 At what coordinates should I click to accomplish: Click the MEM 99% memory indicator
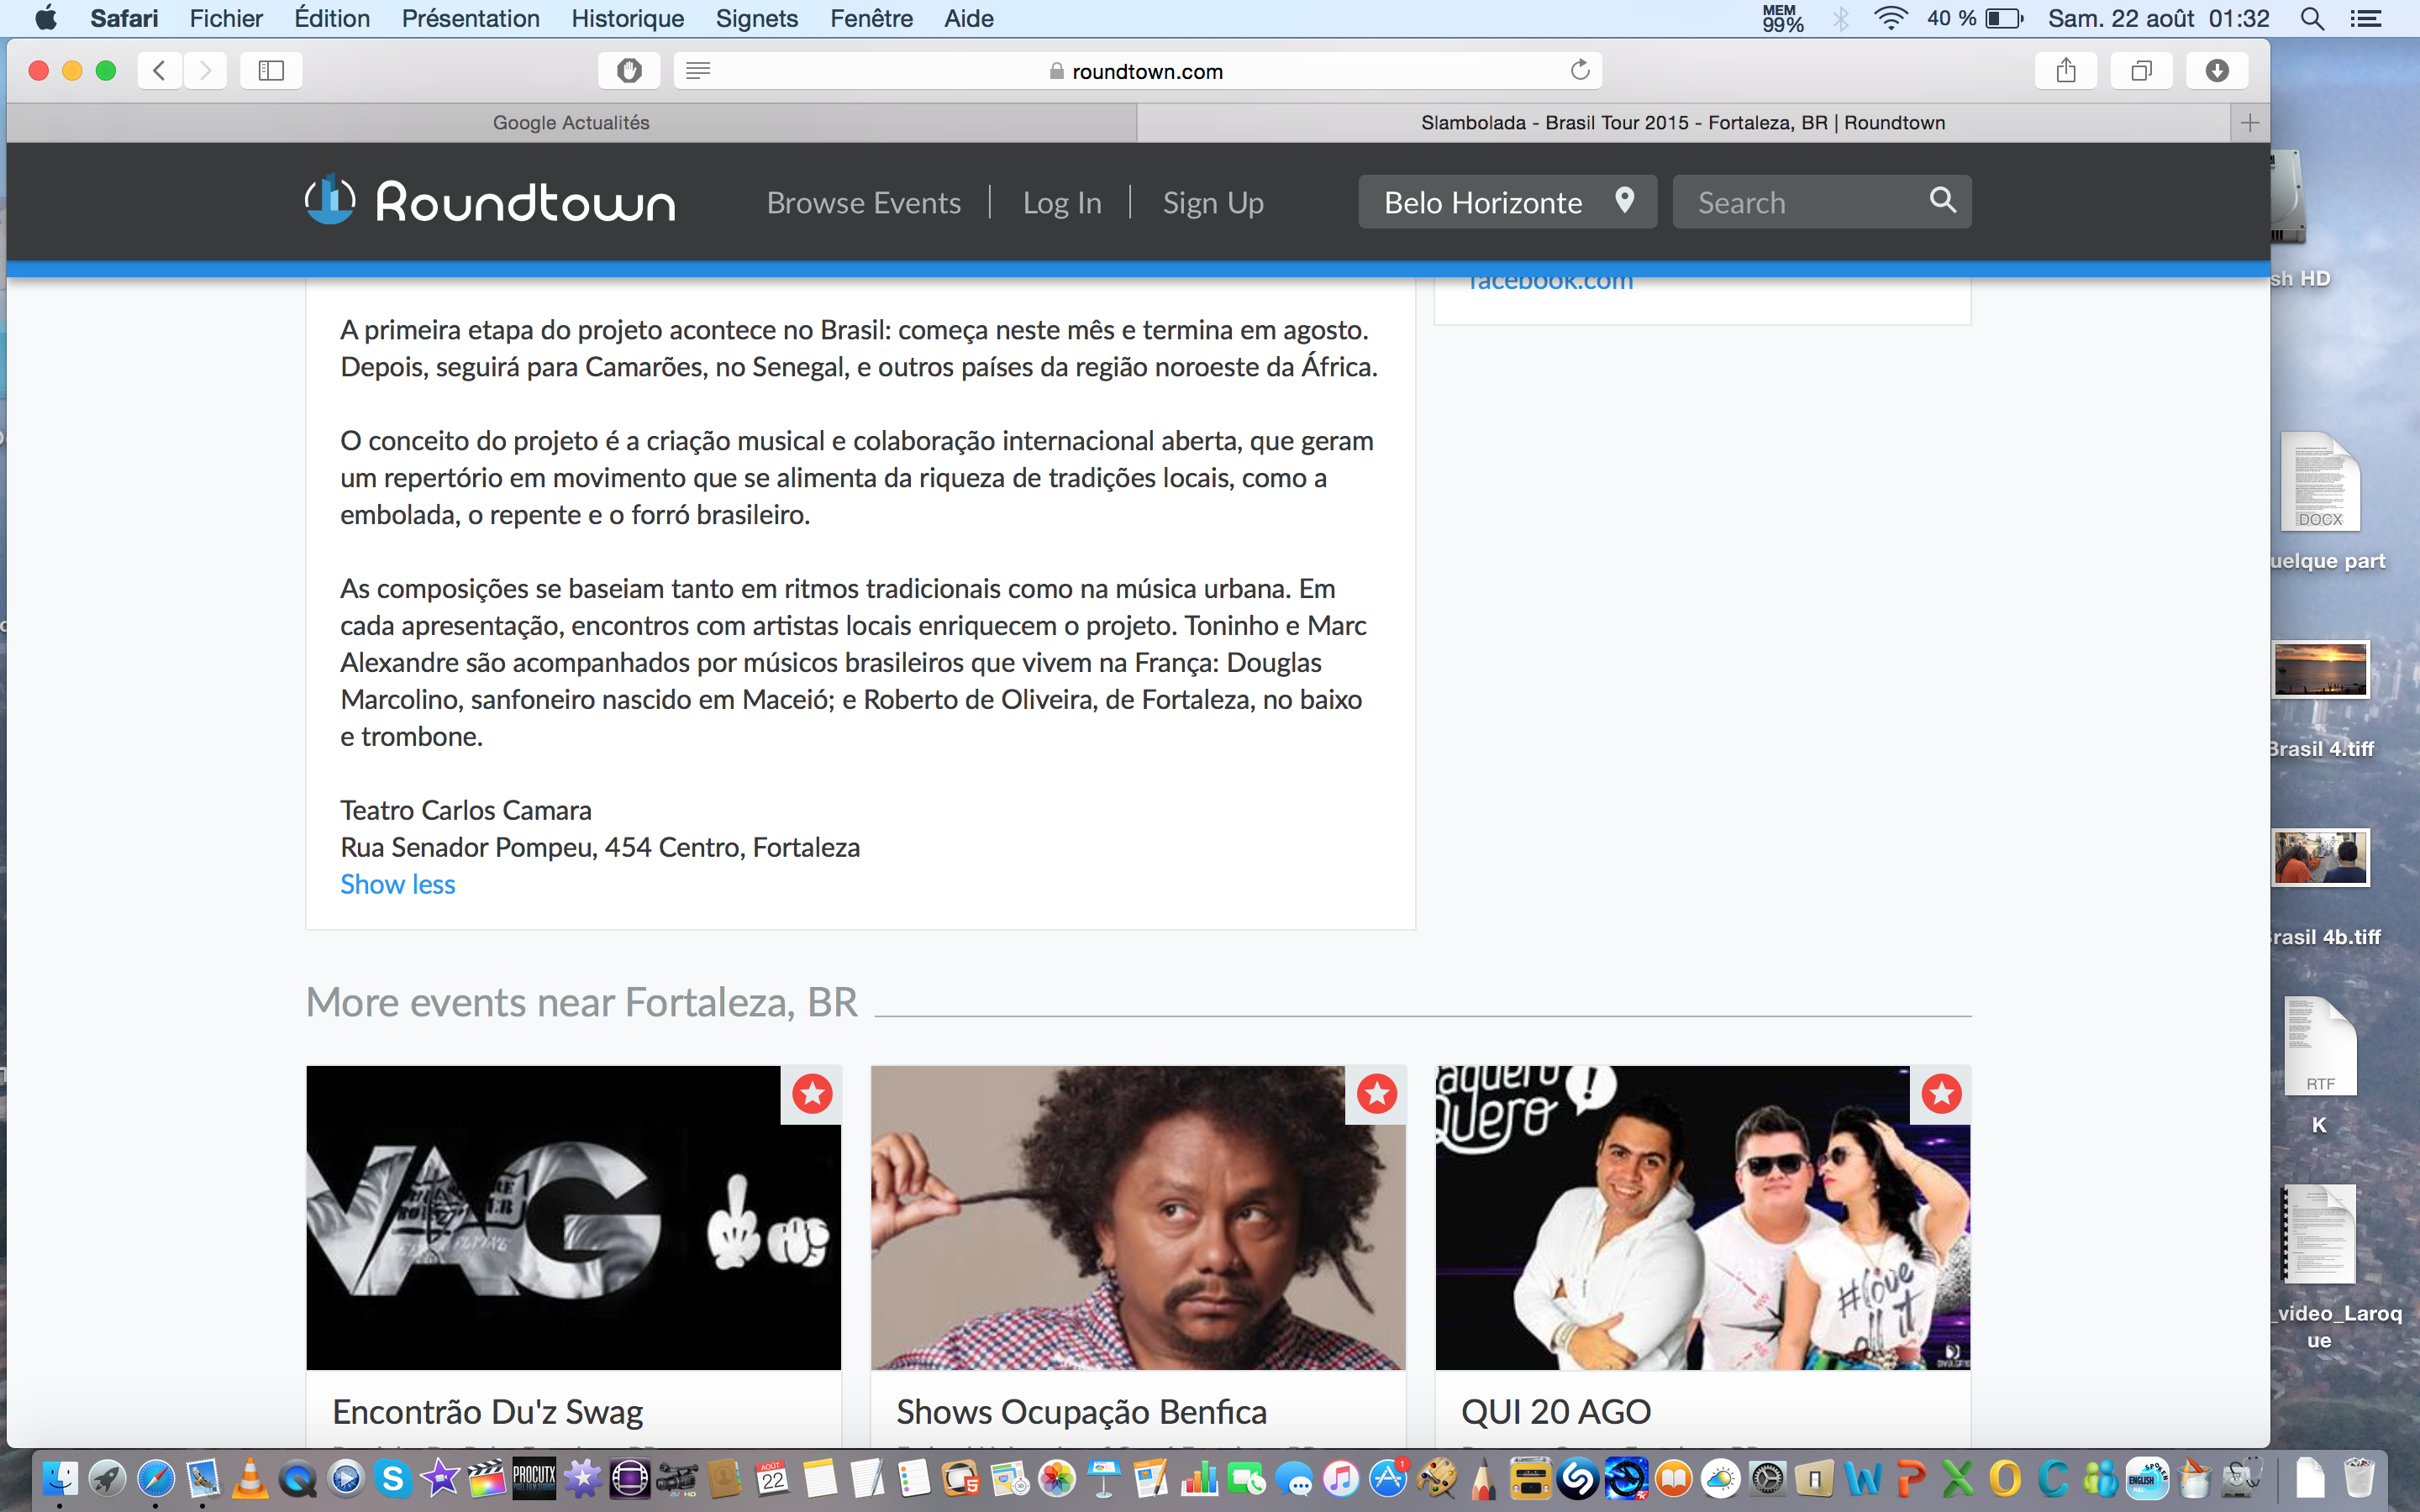pos(1783,18)
